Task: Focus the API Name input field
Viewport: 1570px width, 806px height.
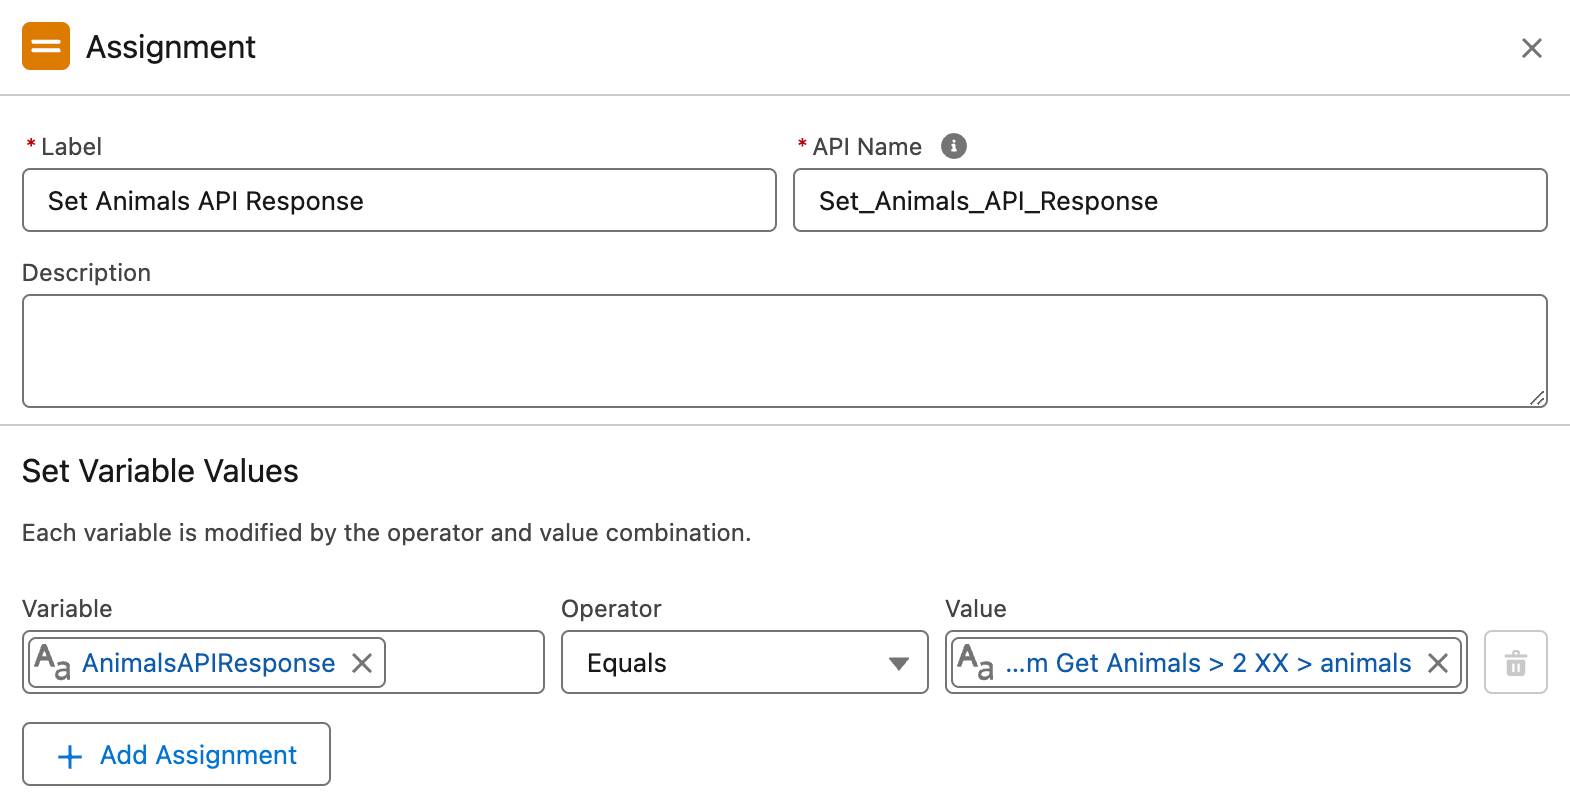Action: 1169,201
